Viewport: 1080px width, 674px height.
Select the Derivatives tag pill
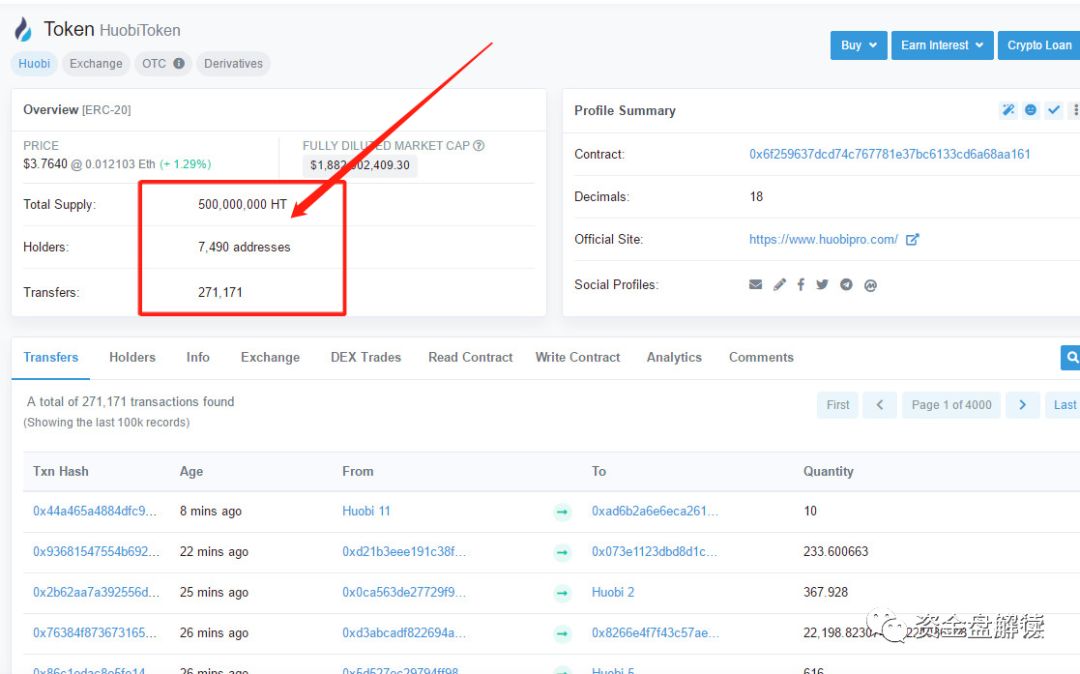tap(233, 63)
